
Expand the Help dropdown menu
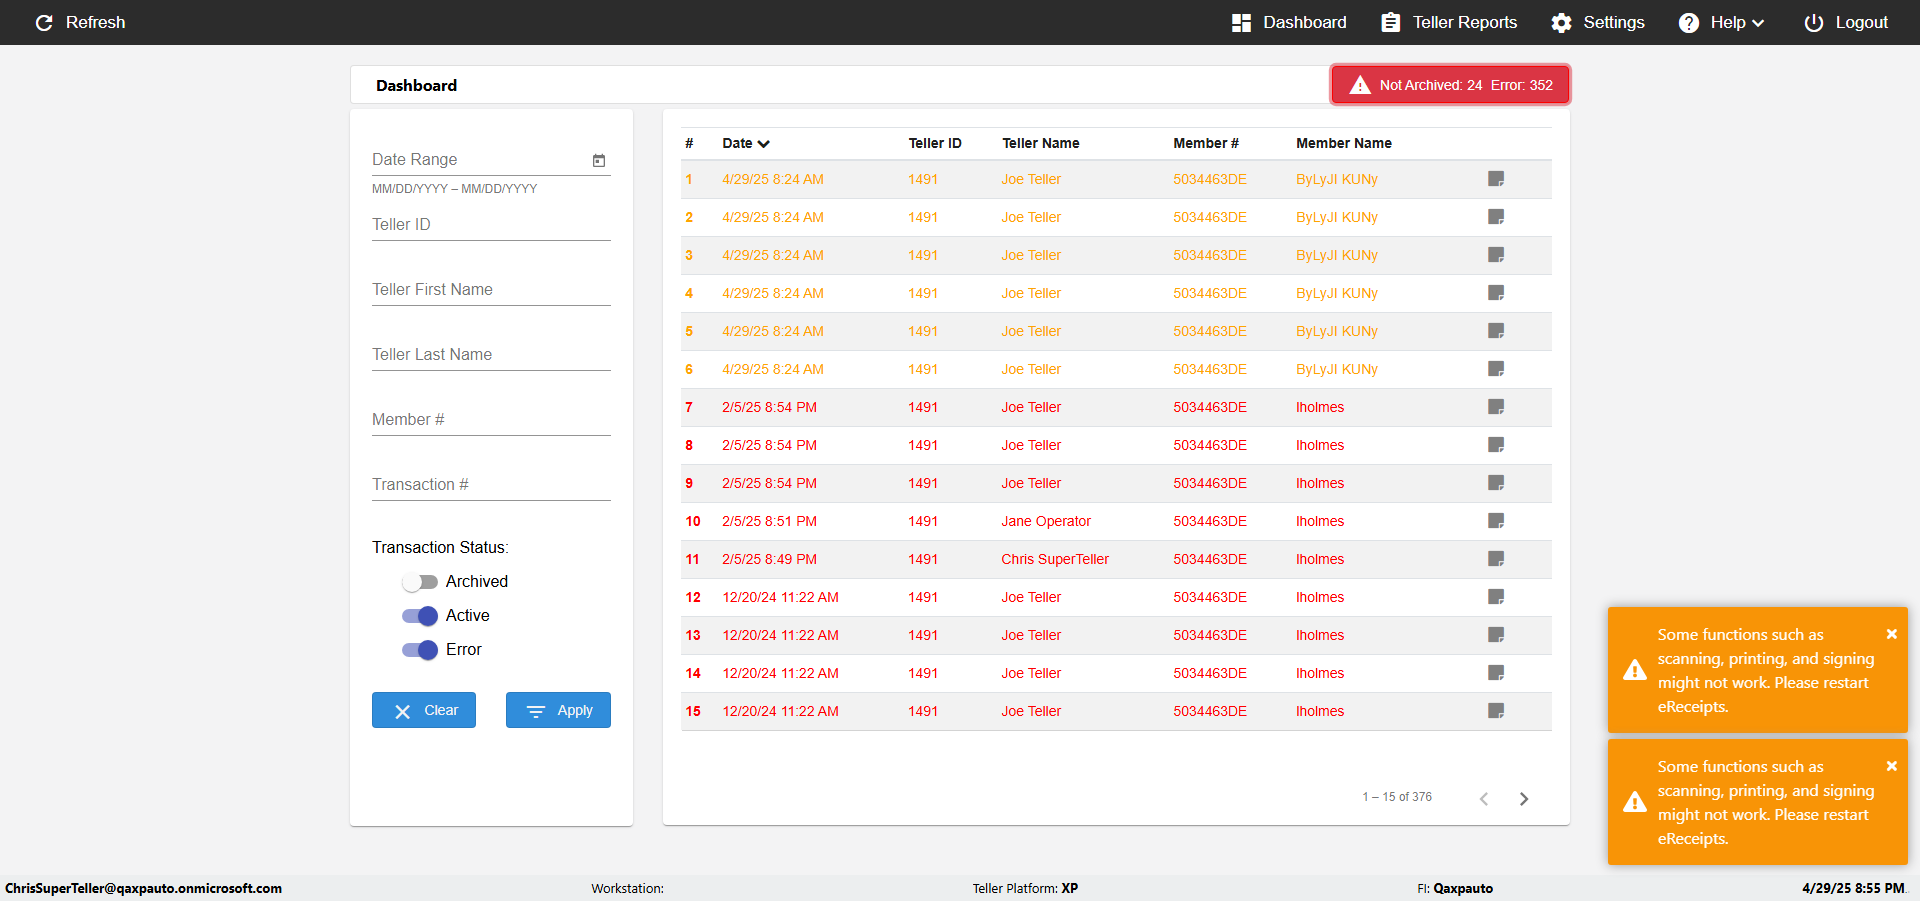click(1721, 22)
